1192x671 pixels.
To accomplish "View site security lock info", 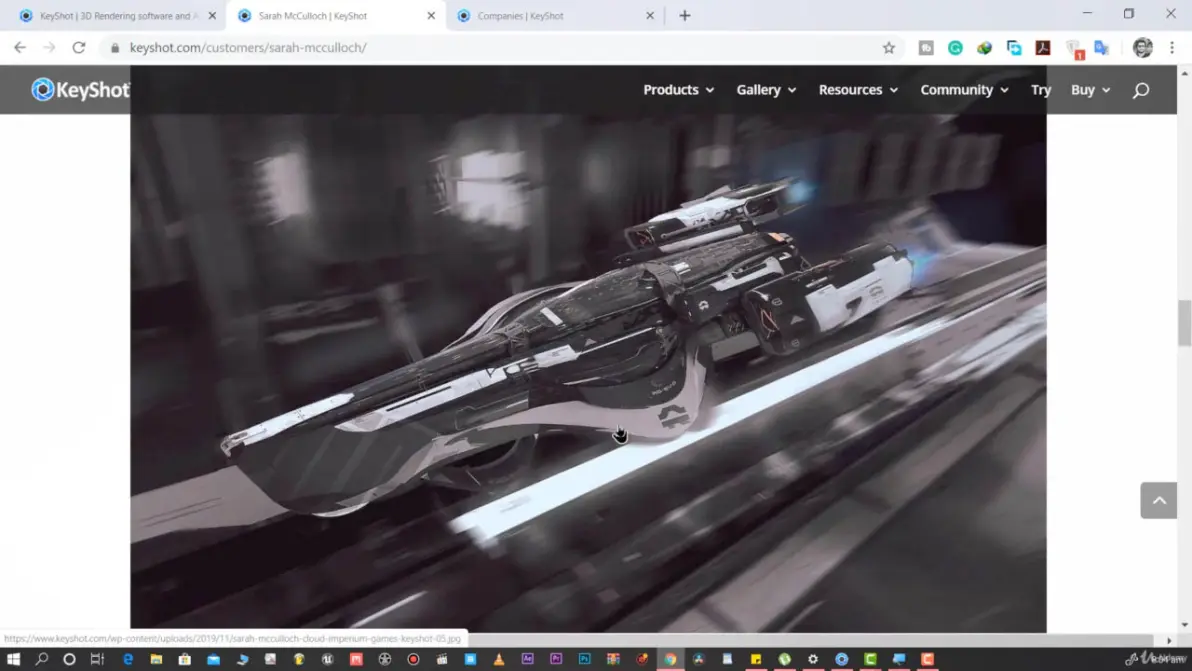I will click(x=115, y=48).
